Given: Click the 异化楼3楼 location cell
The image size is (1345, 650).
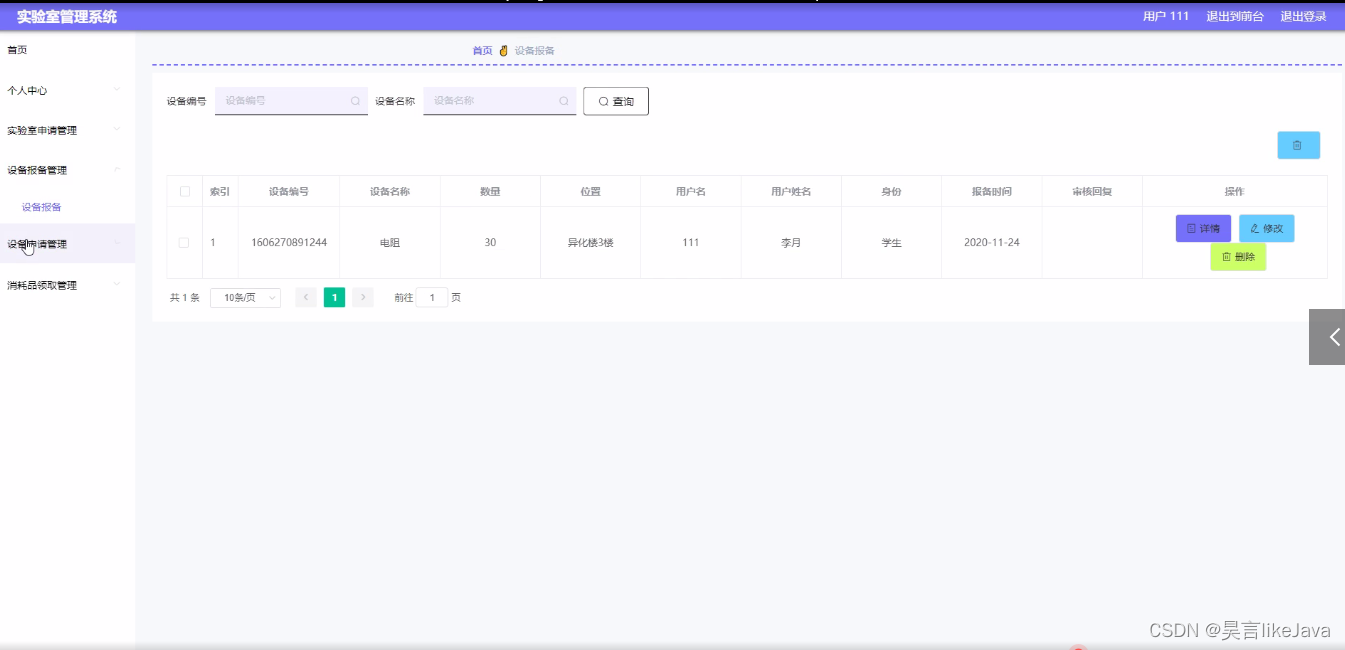Looking at the screenshot, I should [x=590, y=243].
